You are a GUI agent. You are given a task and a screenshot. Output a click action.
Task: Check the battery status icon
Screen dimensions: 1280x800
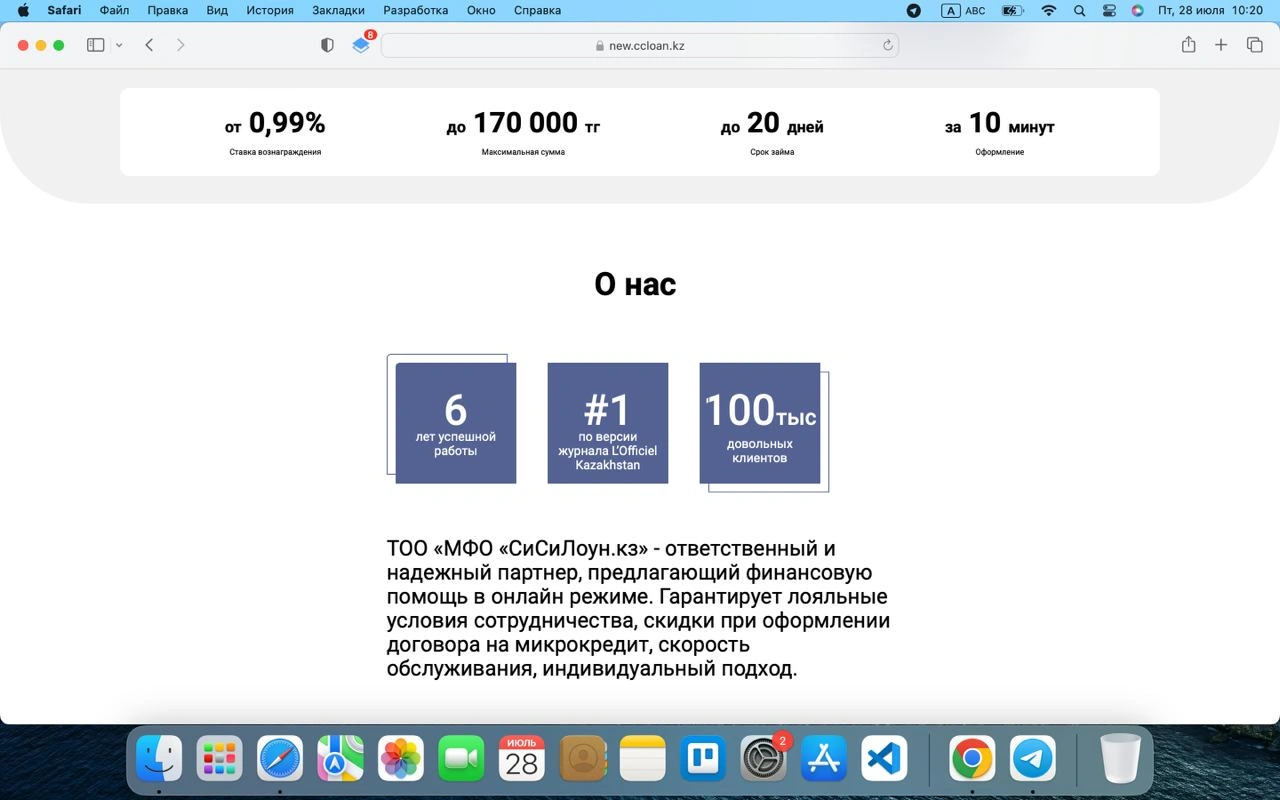[x=1012, y=10]
